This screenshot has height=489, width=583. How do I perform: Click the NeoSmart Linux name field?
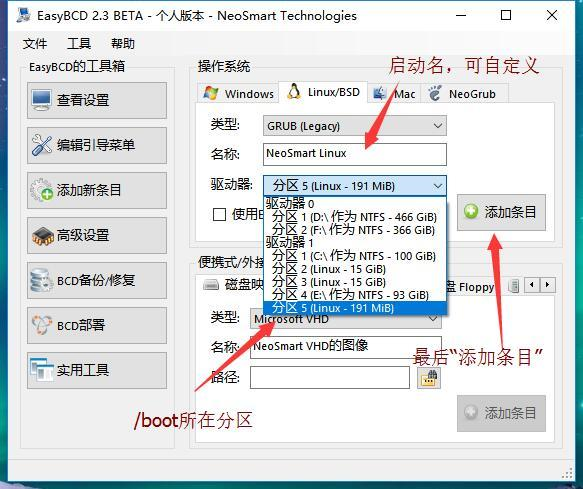[355, 154]
